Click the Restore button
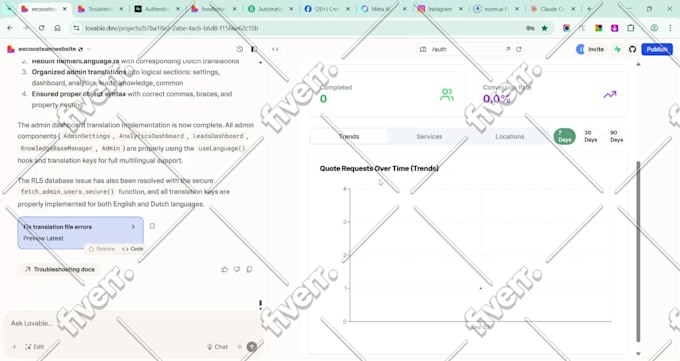Screen dimensions: 680x361 click(102, 249)
